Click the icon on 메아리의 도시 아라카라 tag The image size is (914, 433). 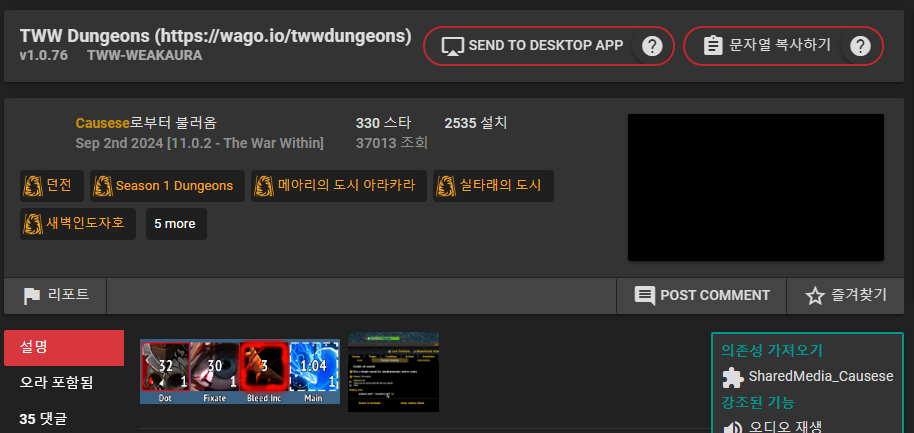(x=265, y=186)
